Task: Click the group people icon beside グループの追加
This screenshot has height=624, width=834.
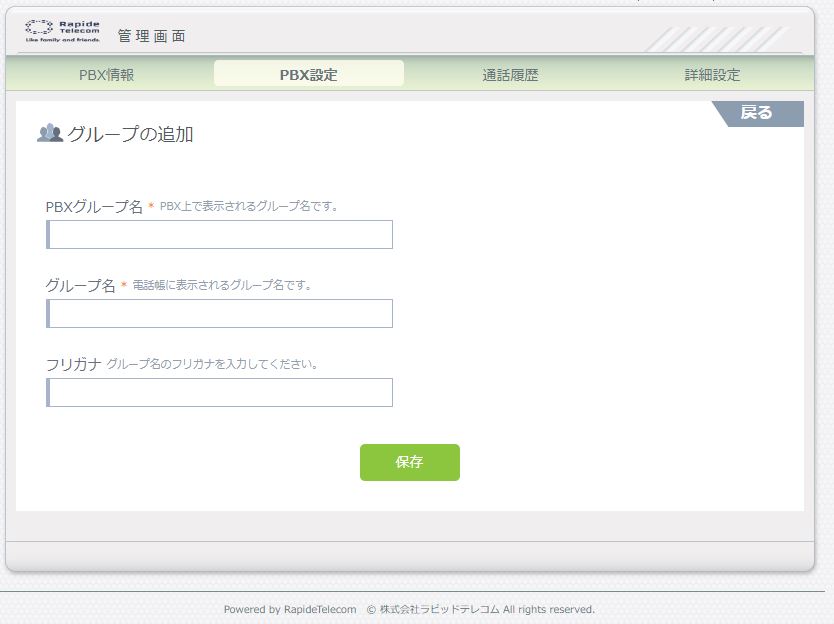Action: coord(50,133)
